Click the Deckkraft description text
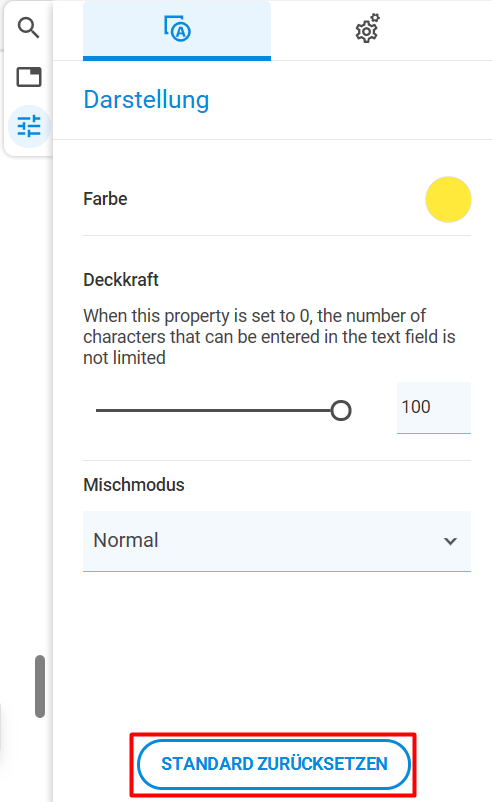492x802 pixels. [x=269, y=337]
